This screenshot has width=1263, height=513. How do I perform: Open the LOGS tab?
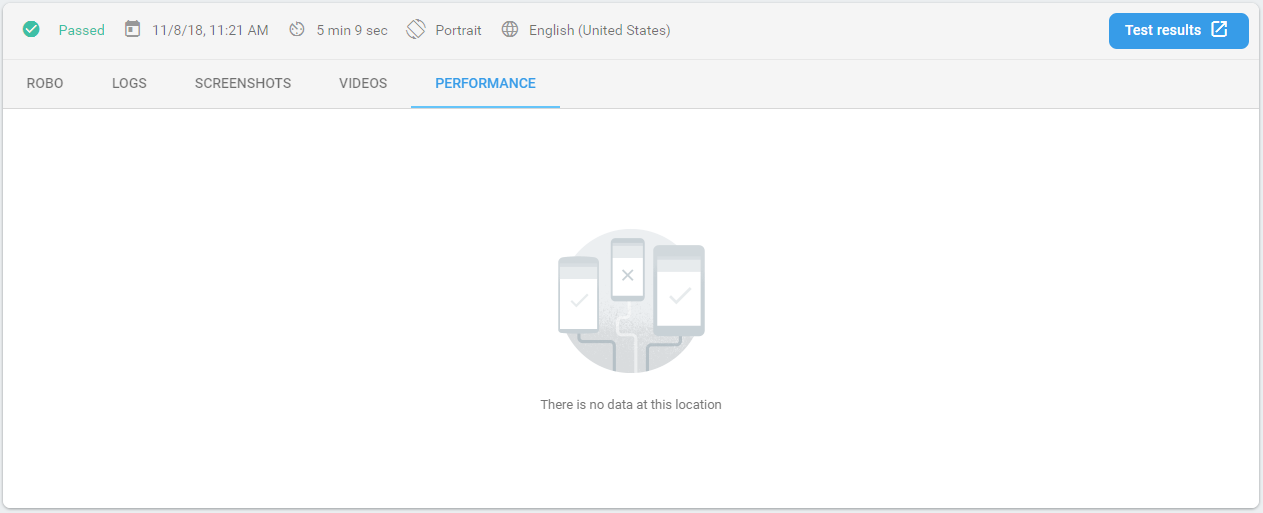click(x=130, y=84)
